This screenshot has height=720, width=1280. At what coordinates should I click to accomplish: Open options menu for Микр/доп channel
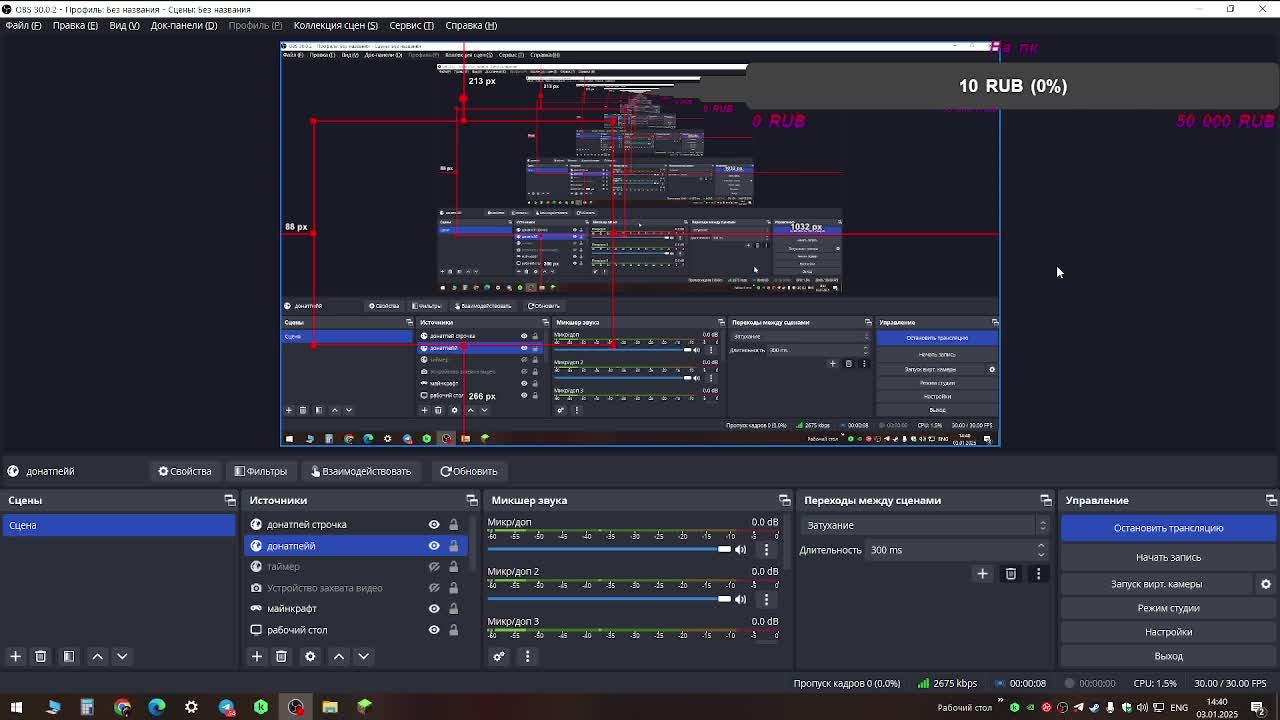(x=766, y=549)
